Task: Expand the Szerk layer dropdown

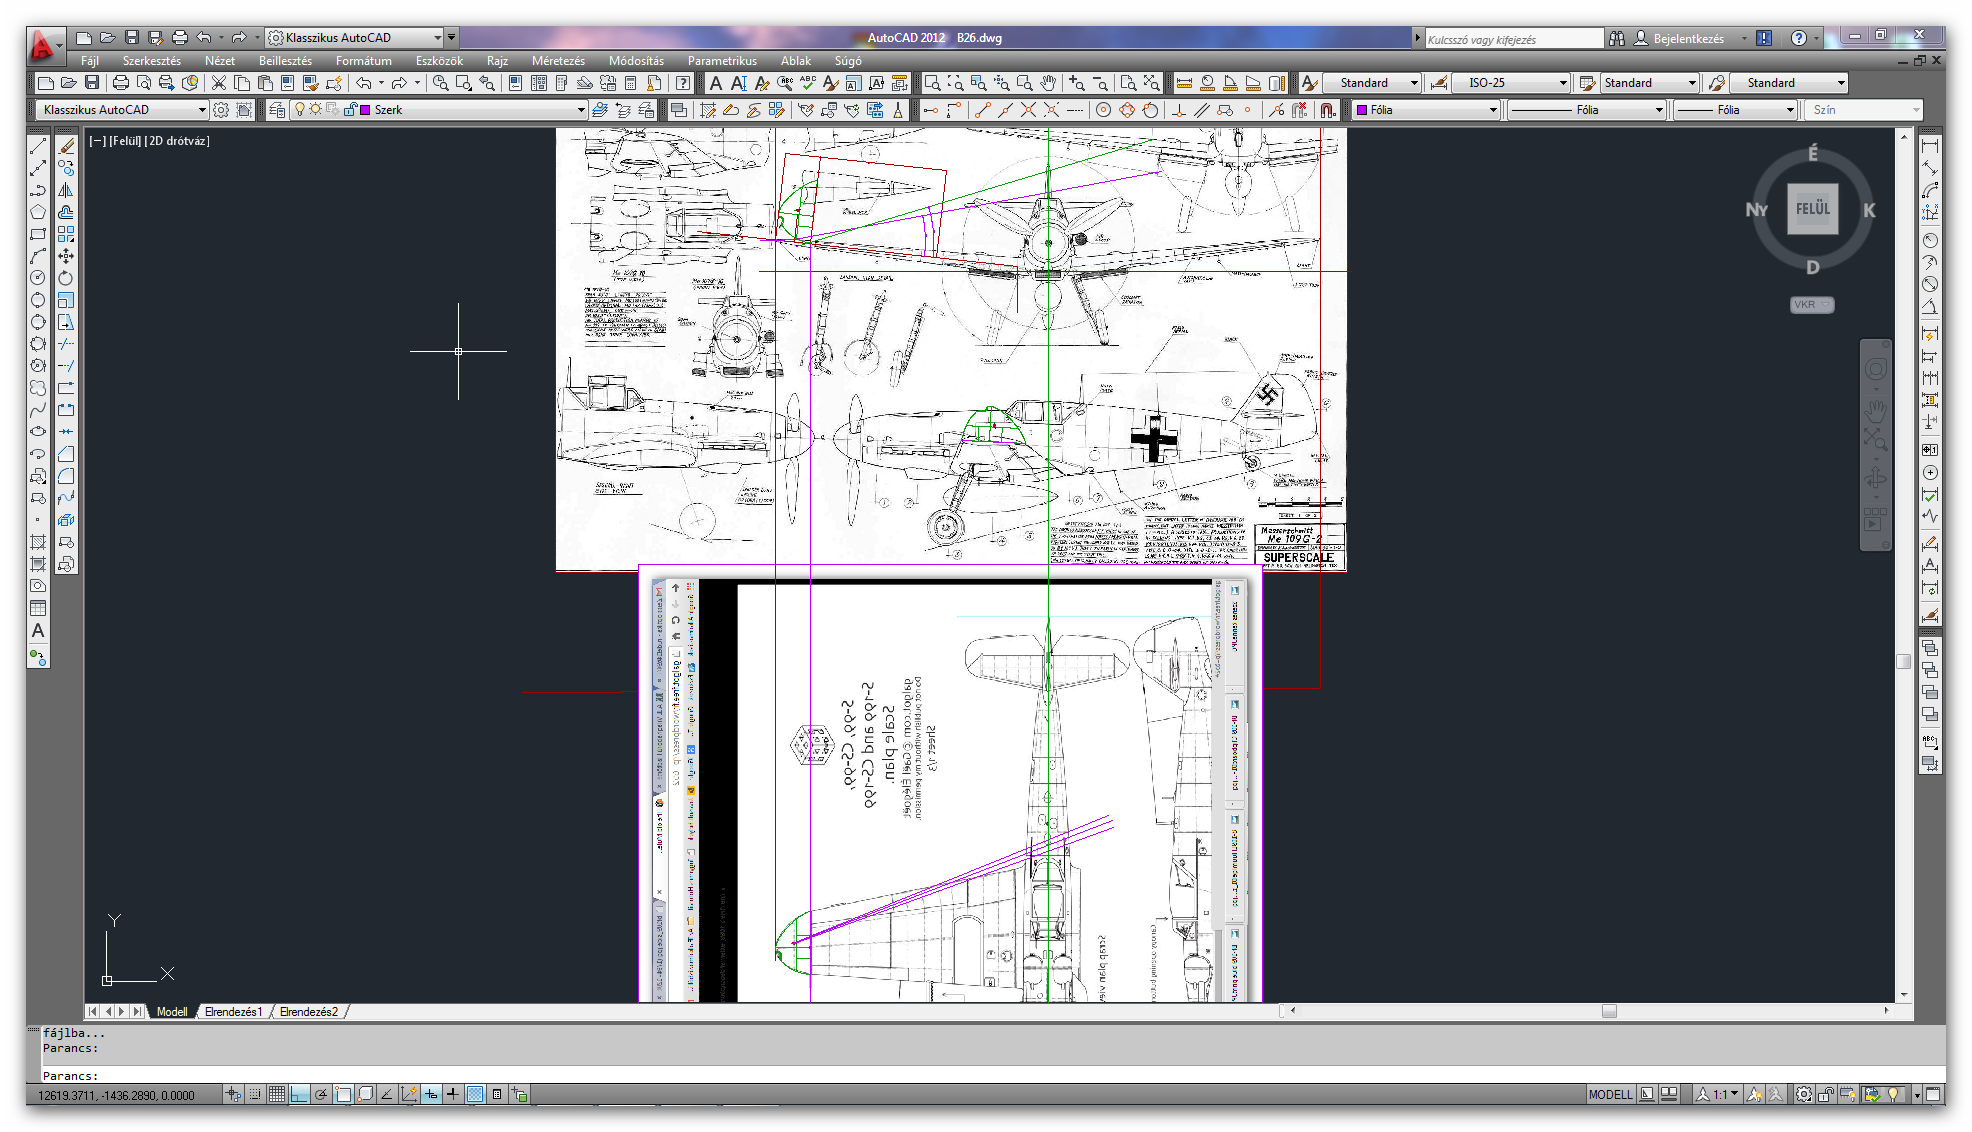Action: tap(580, 110)
